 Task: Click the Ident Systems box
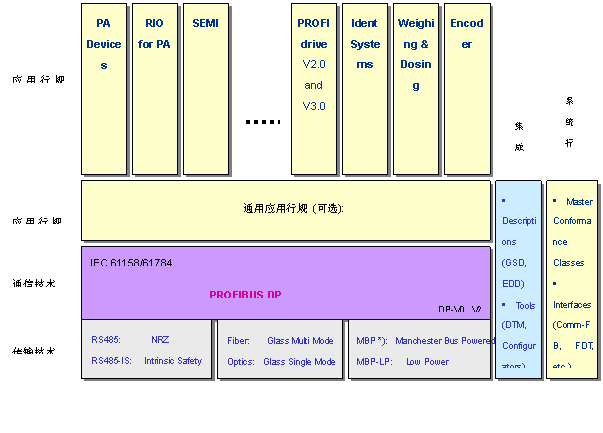click(x=365, y=89)
